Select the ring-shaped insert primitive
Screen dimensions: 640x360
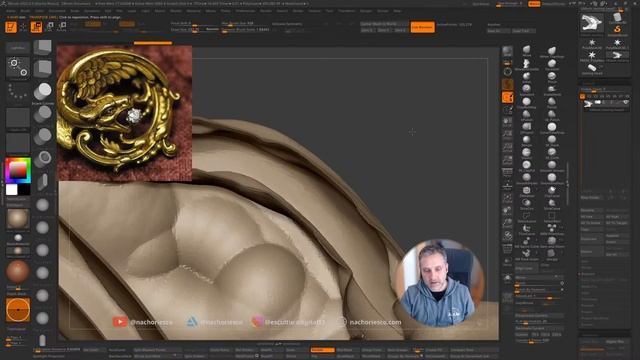(x=42, y=159)
